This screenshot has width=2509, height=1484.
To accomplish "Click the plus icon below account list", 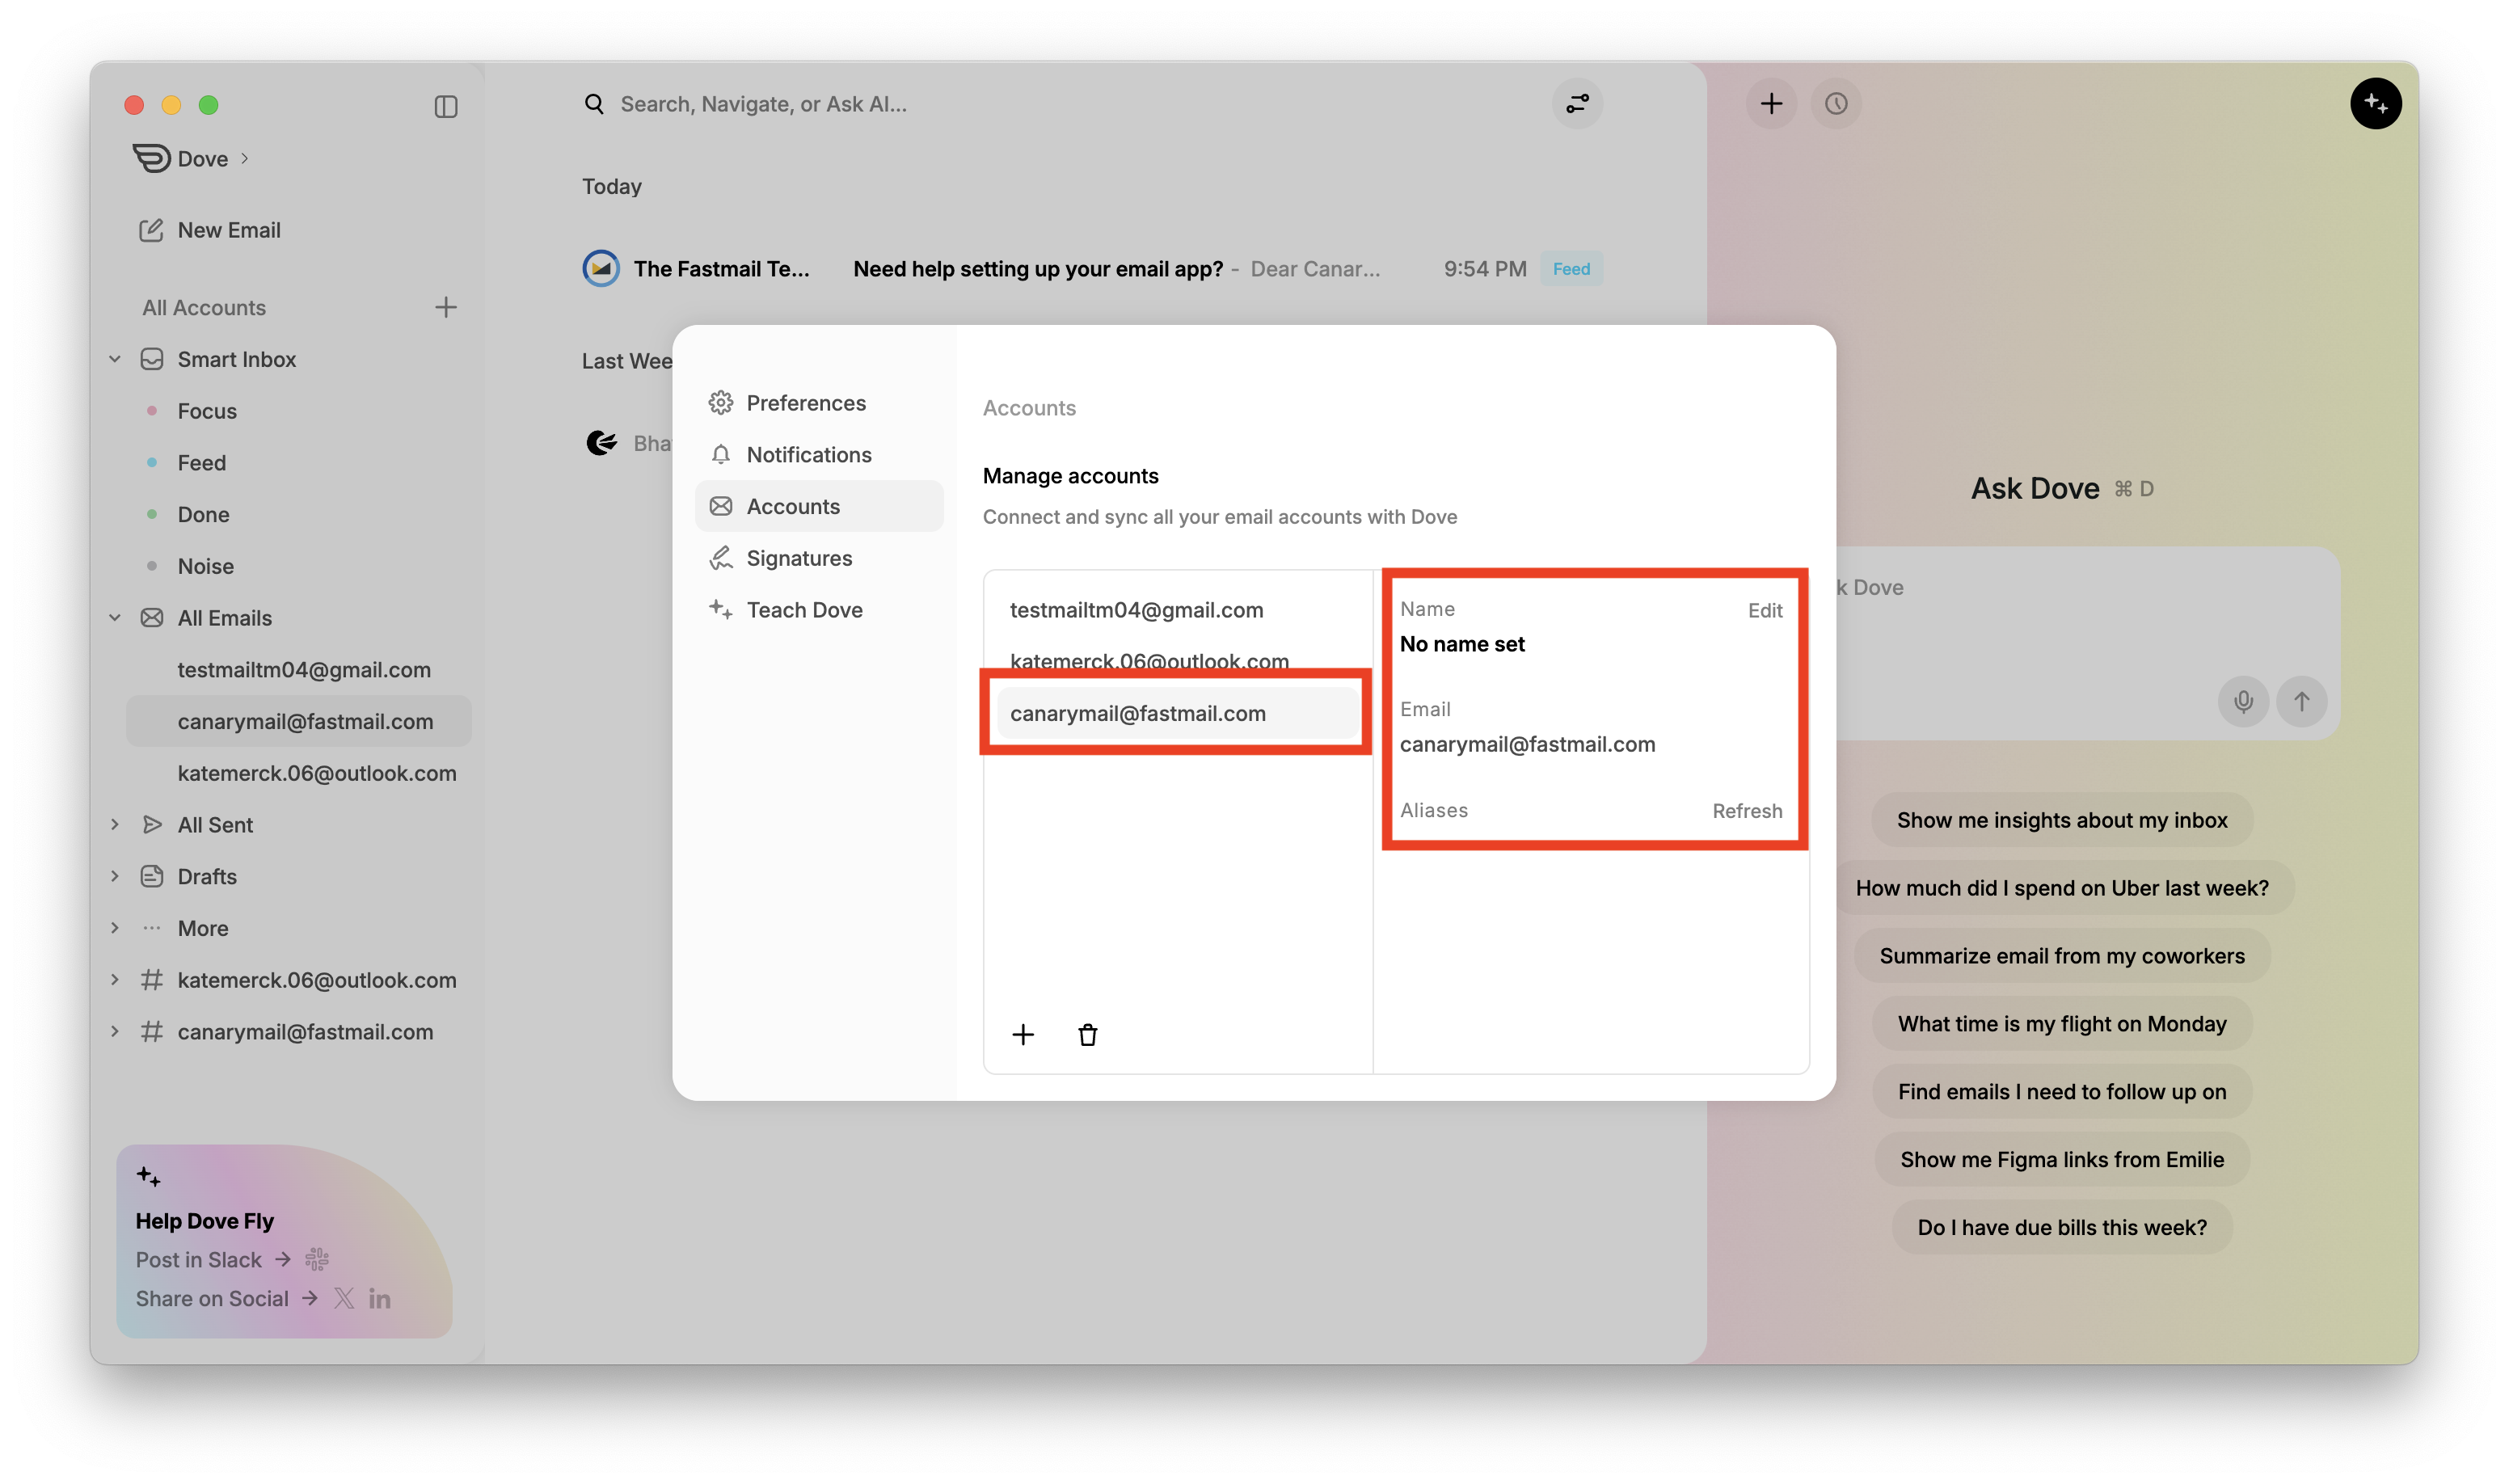I will click(x=1022, y=1035).
